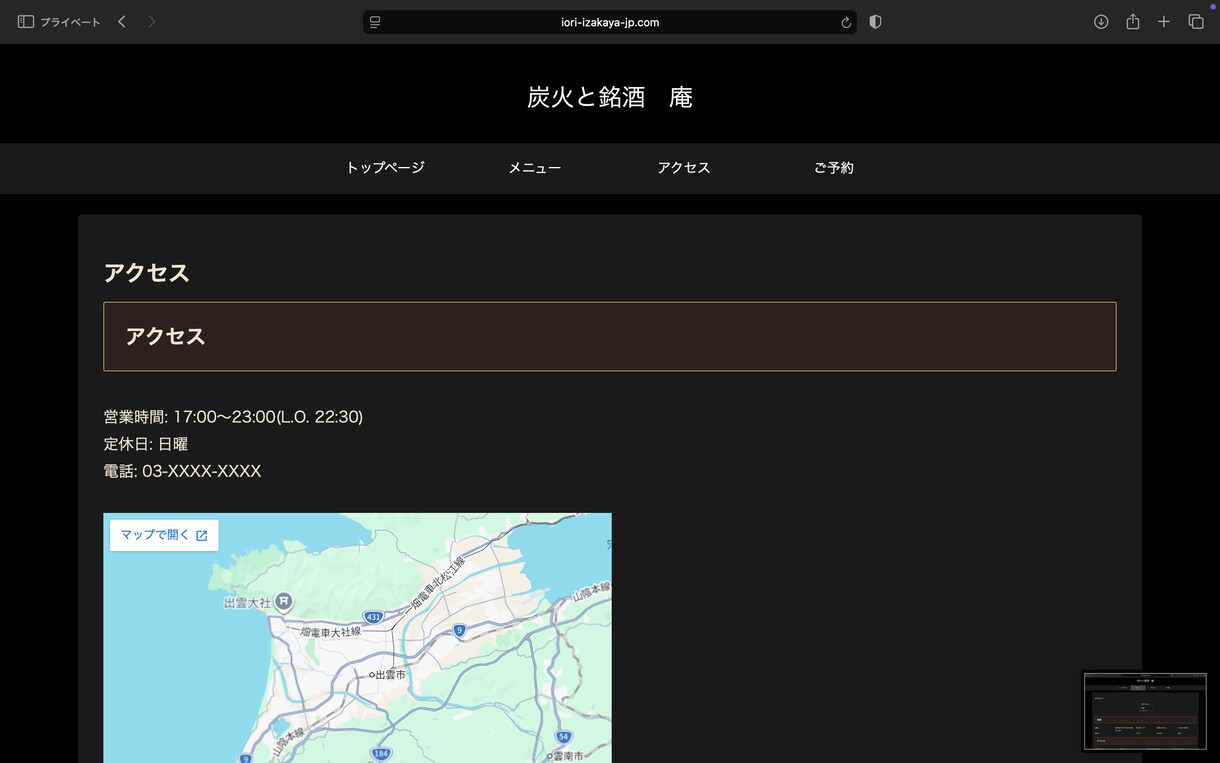Viewport: 1220px width, 763px height.
Task: Click the screenshot preview thumbnail
Action: (1145, 711)
